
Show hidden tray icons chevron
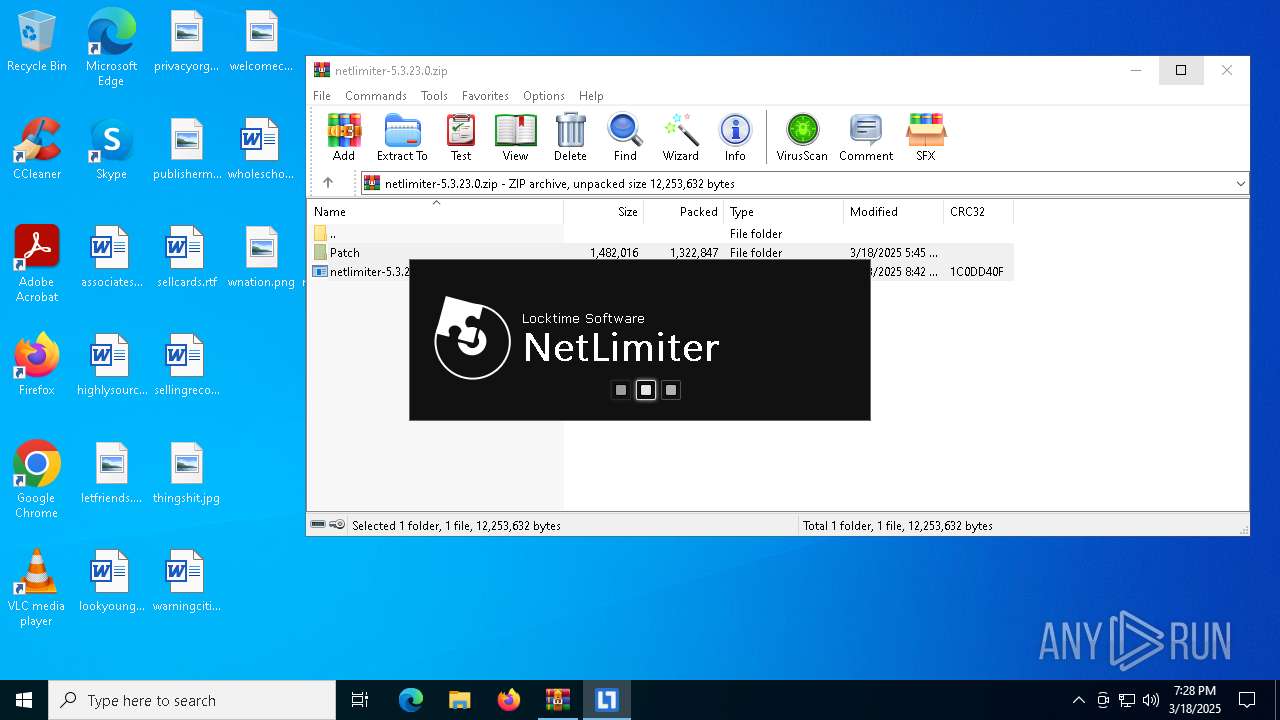coord(1078,700)
